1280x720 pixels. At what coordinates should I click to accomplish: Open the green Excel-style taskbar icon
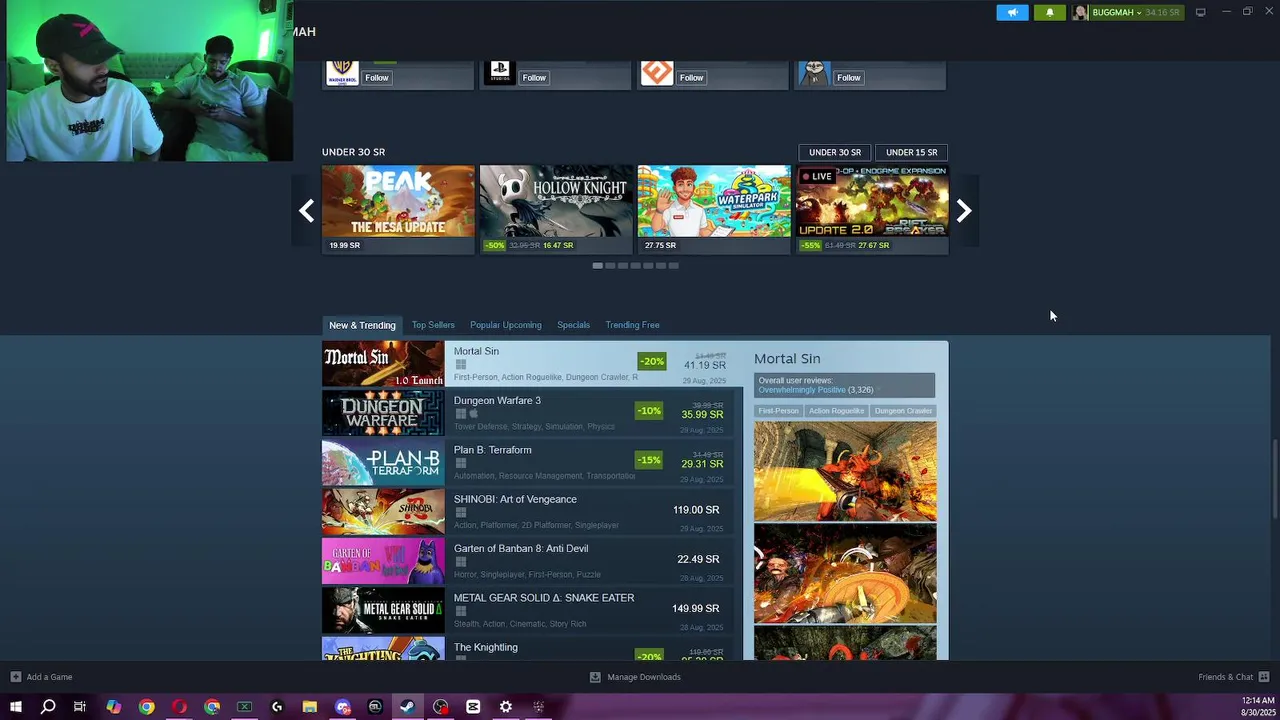244,707
